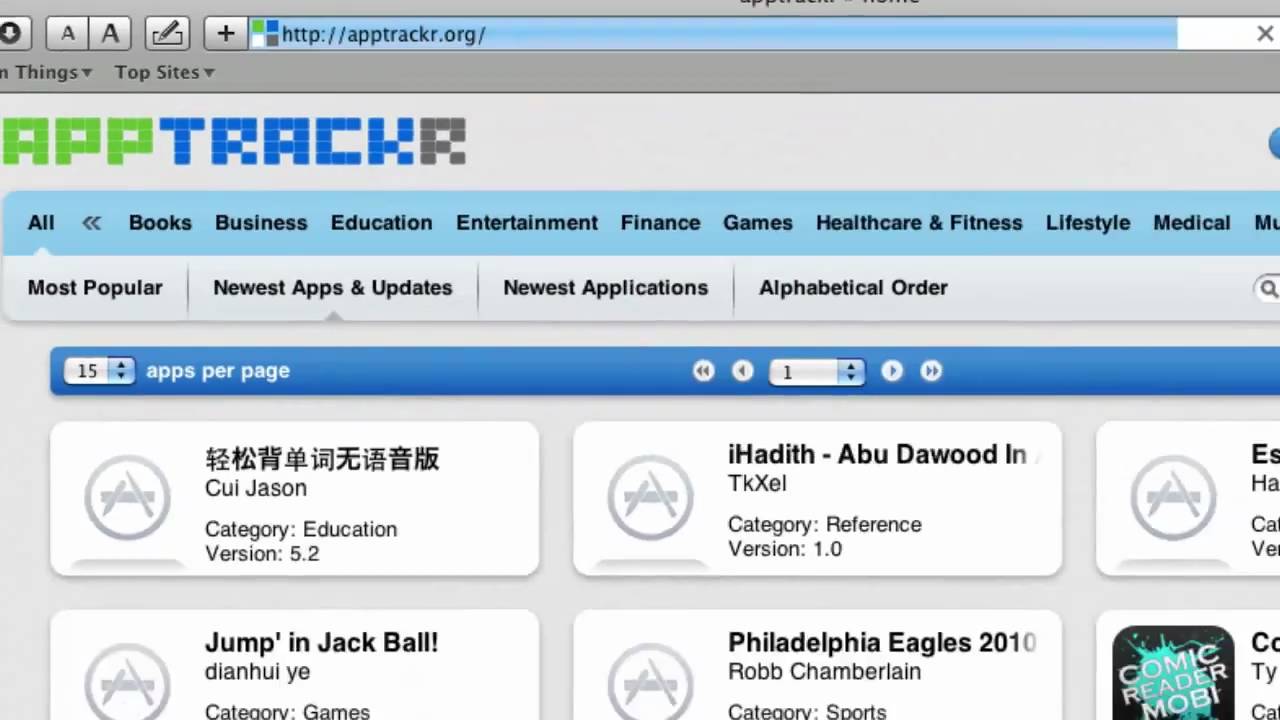
Task: Sort by Newest Apps & Updates
Action: click(333, 288)
